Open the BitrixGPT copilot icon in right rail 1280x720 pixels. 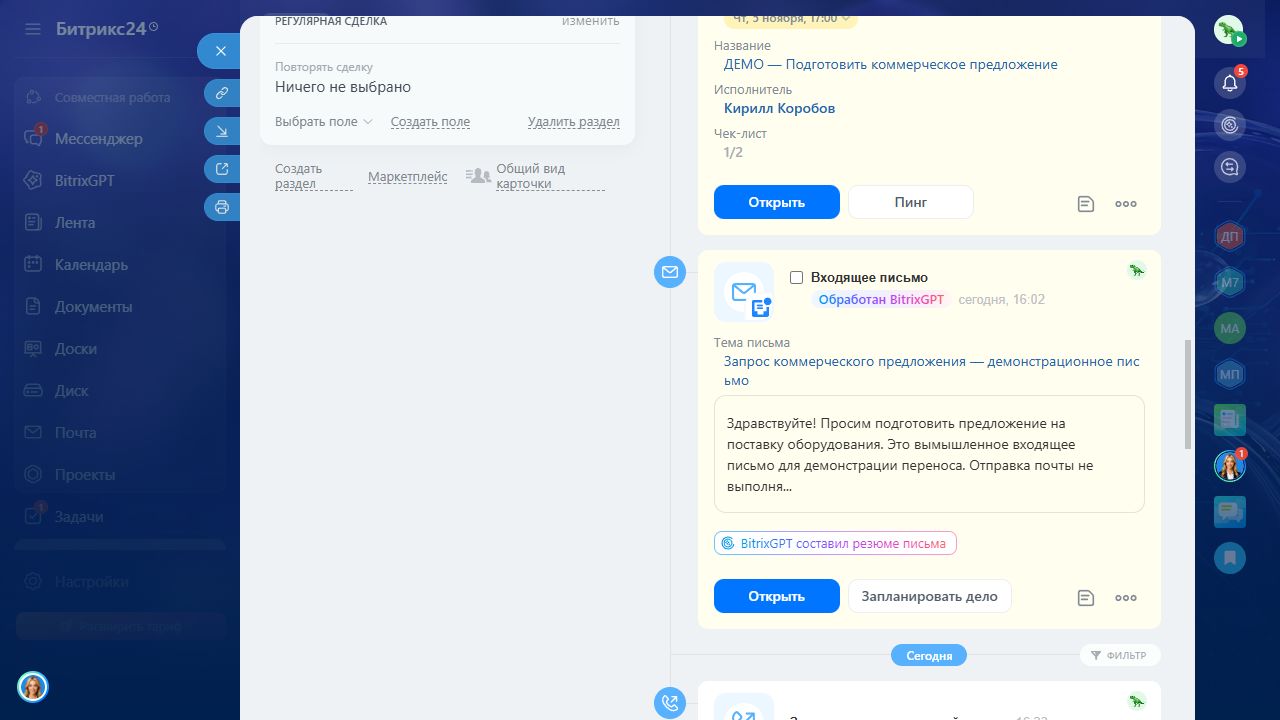point(1230,125)
